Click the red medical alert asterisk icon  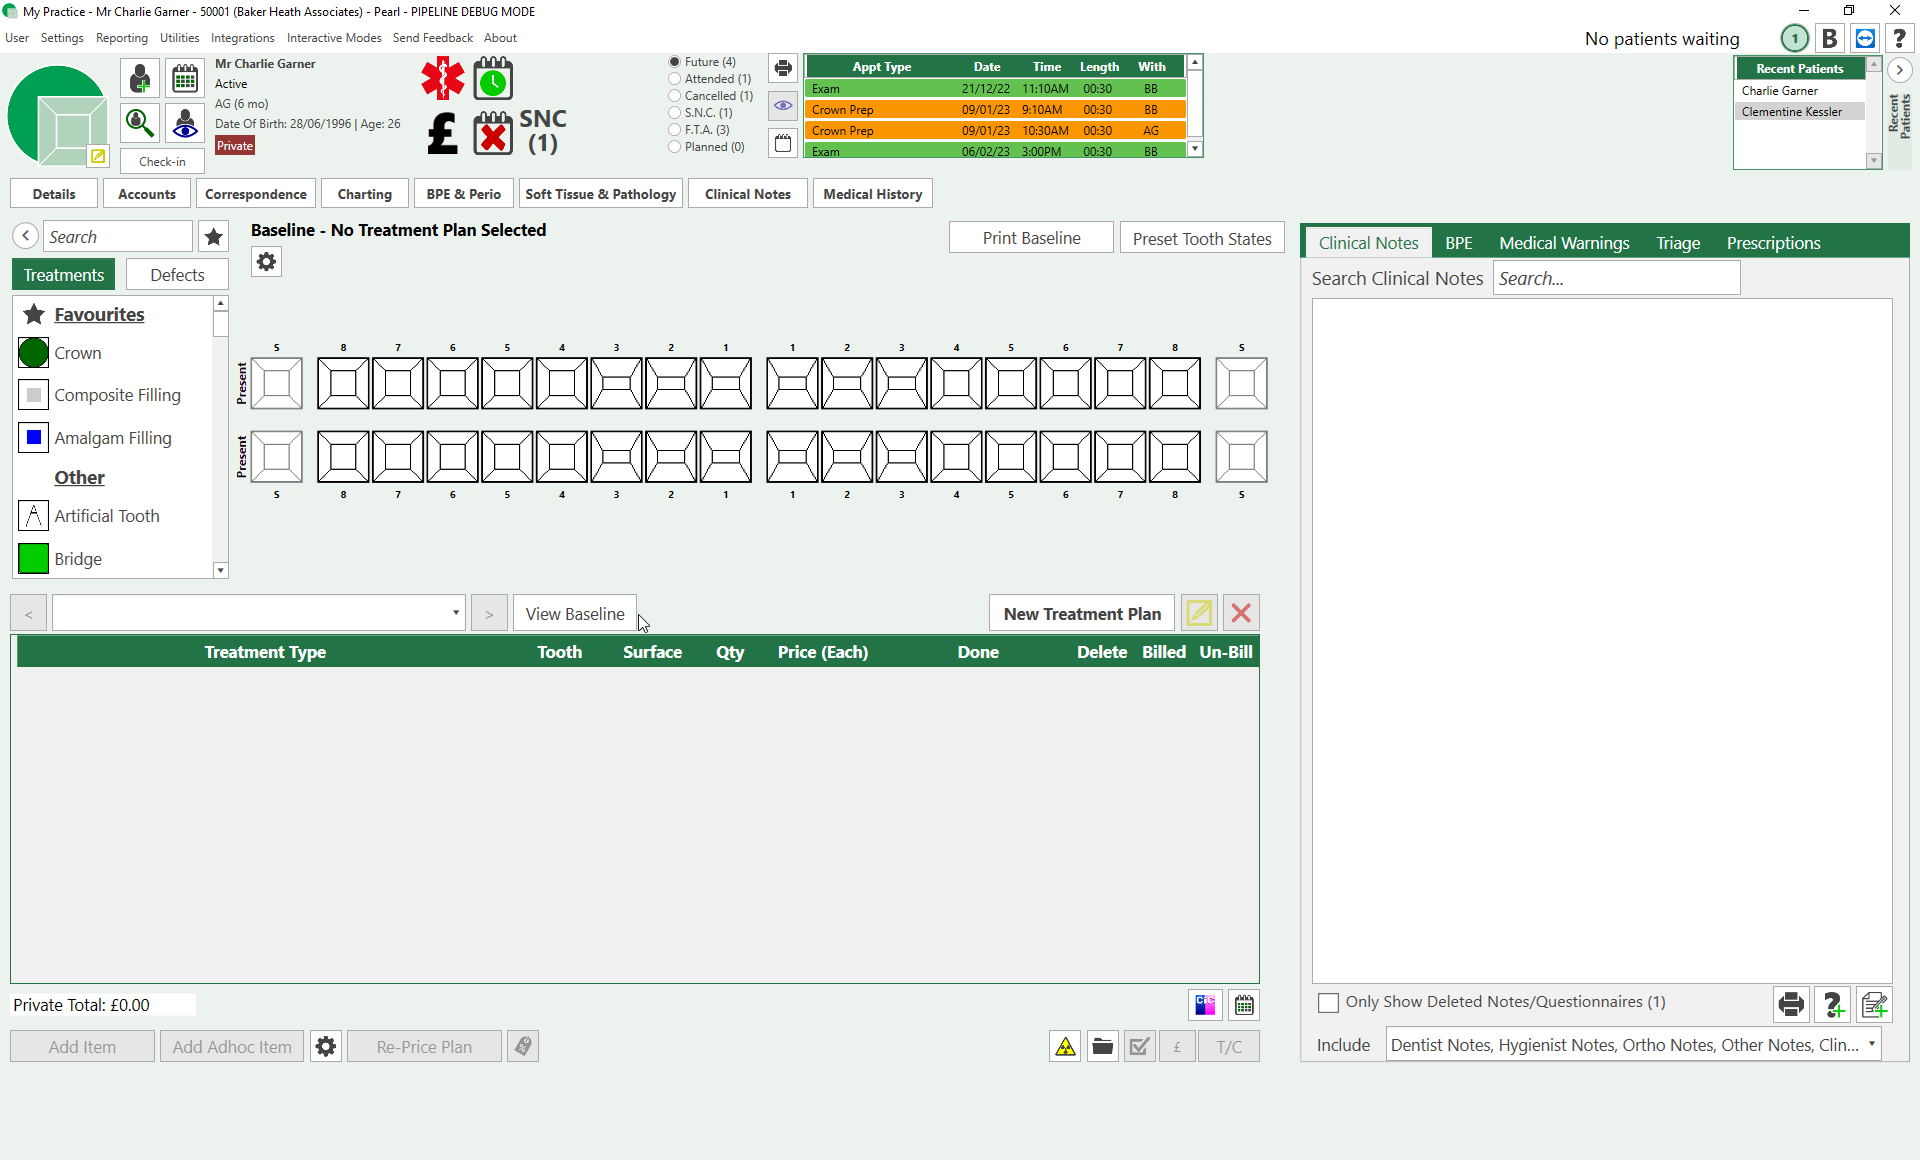442,79
